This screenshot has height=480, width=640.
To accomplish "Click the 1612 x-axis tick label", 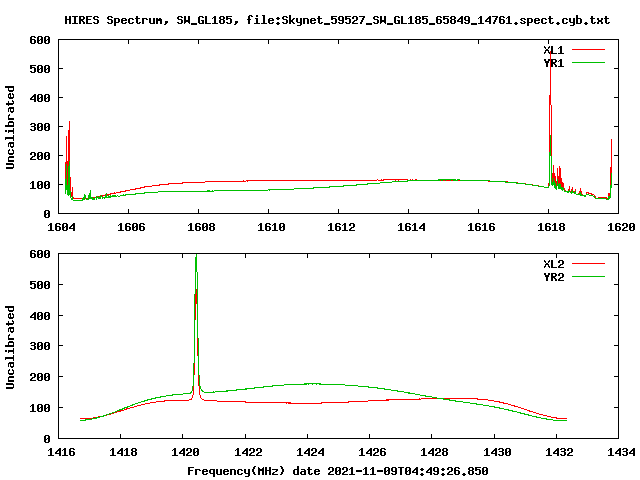I will click(341, 227).
